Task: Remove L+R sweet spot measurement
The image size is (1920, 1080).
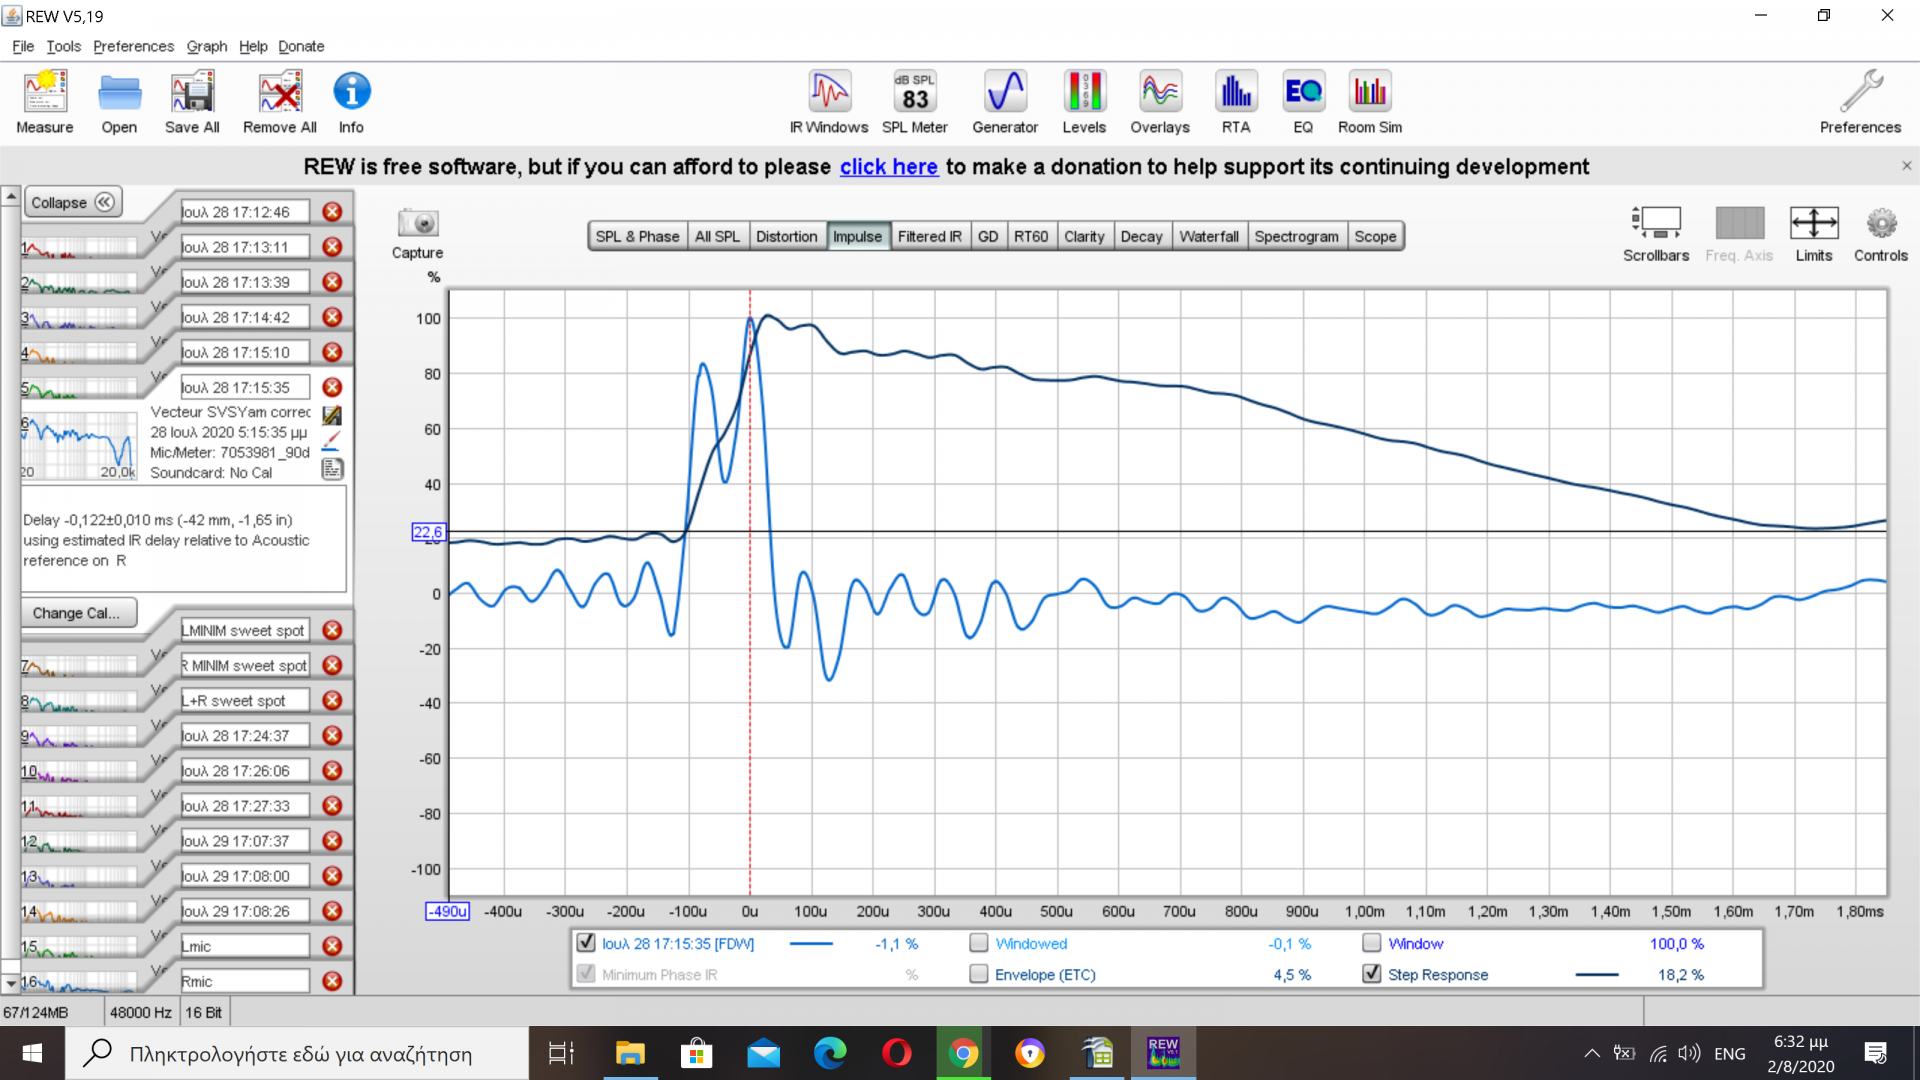Action: coord(332,700)
